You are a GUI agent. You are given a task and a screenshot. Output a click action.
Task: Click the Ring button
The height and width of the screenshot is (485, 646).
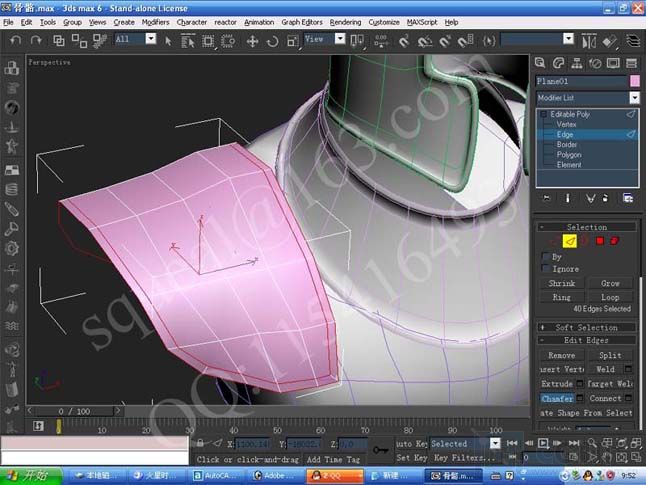562,297
